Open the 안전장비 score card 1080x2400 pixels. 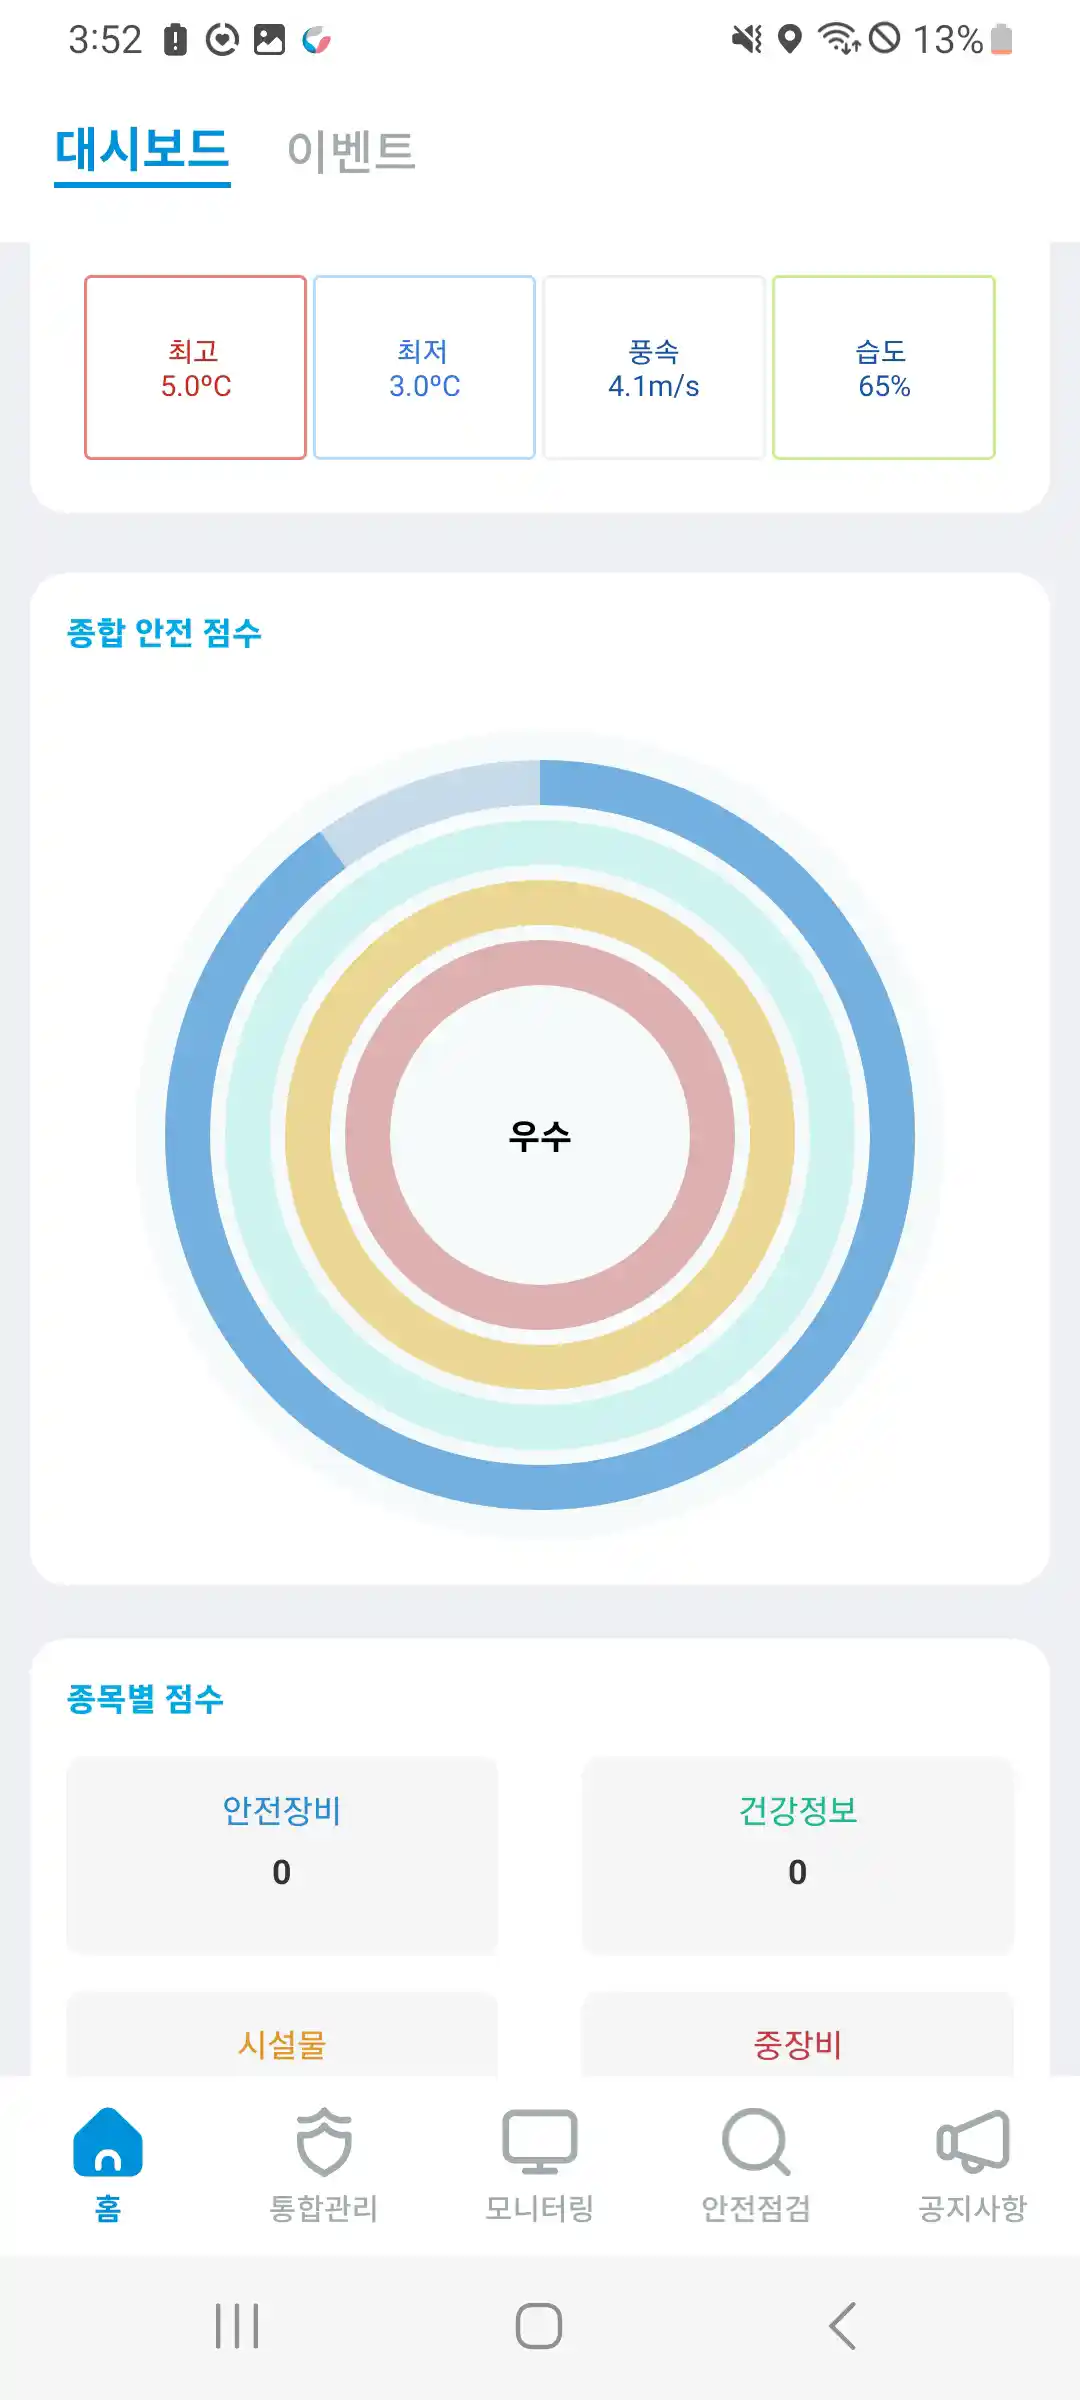pos(282,1854)
